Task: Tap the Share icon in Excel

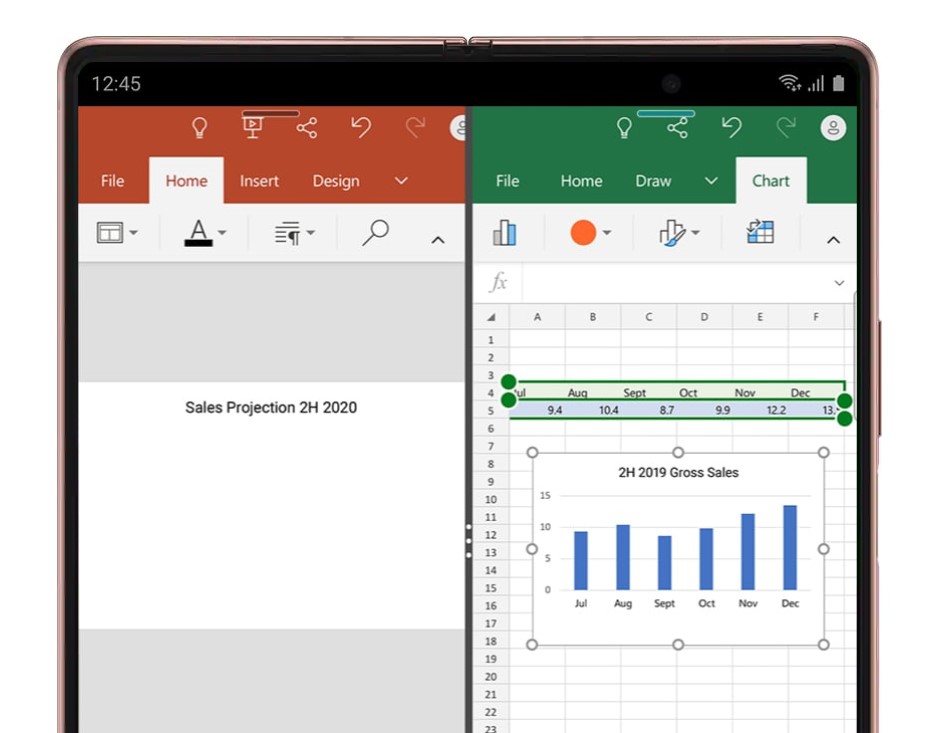Action: [677, 127]
